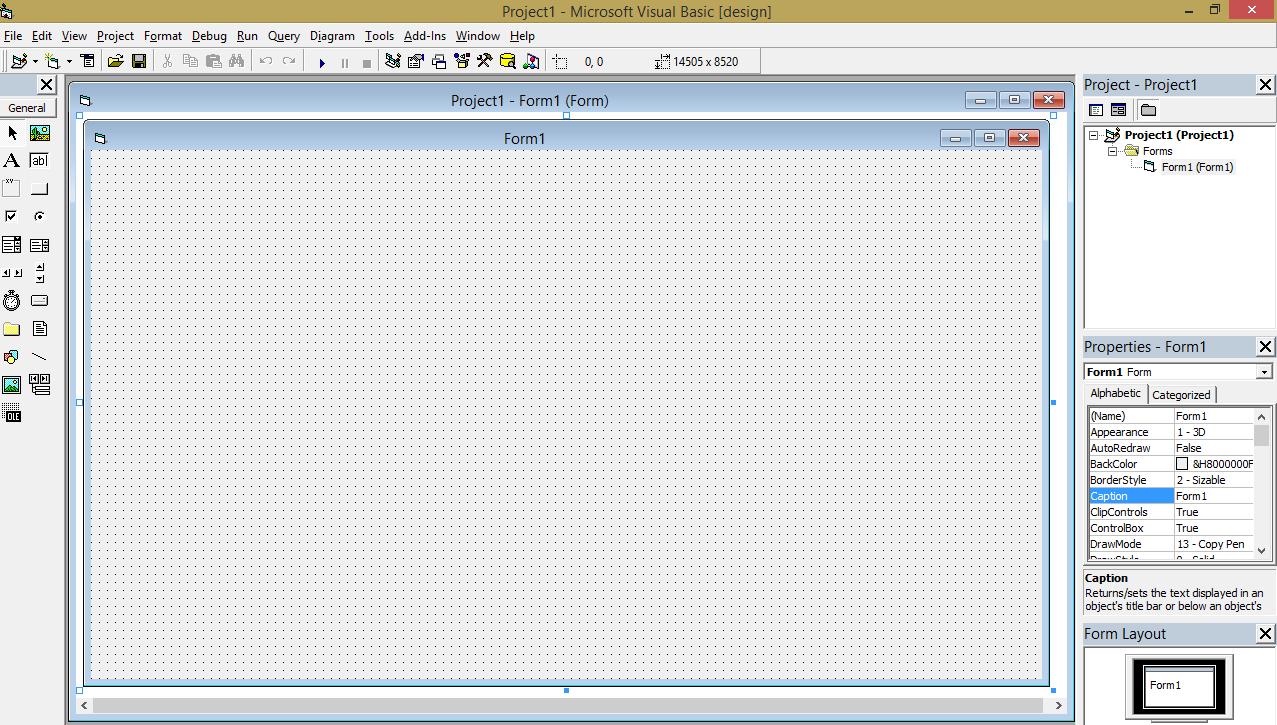Click the Find binoculars icon
The image size is (1277, 725).
tap(236, 61)
